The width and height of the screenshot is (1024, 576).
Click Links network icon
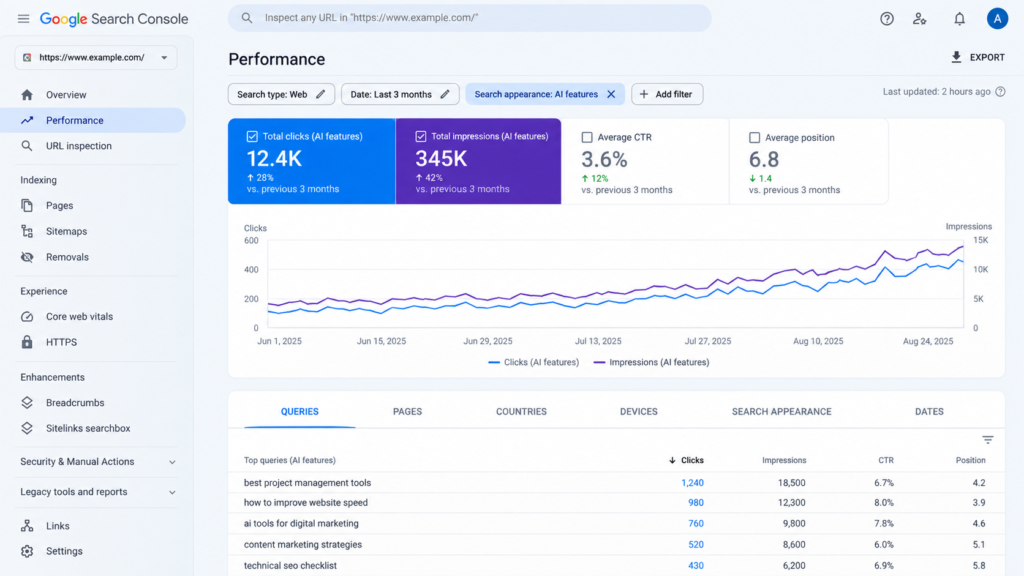(x=27, y=526)
